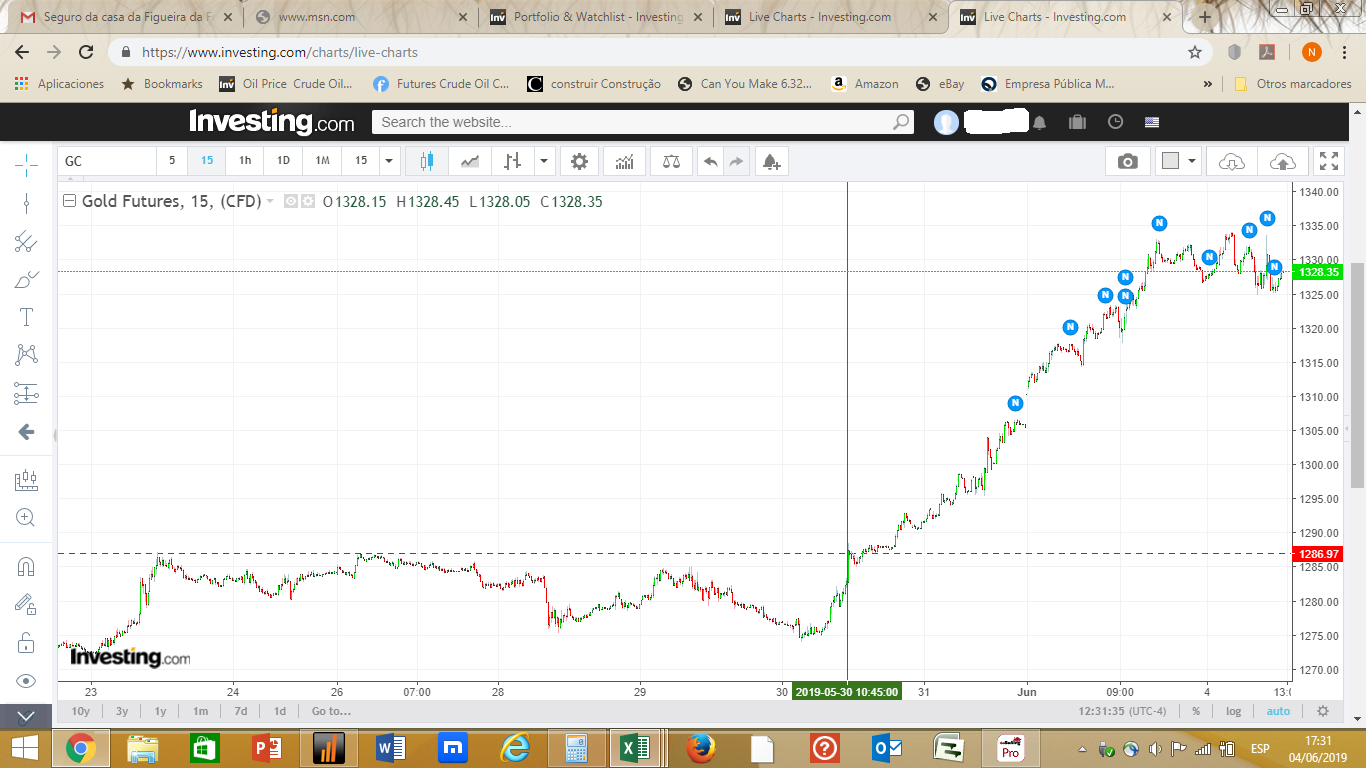The image size is (1366, 768).
Task: Set time range to 1d
Action: [x=280, y=711]
